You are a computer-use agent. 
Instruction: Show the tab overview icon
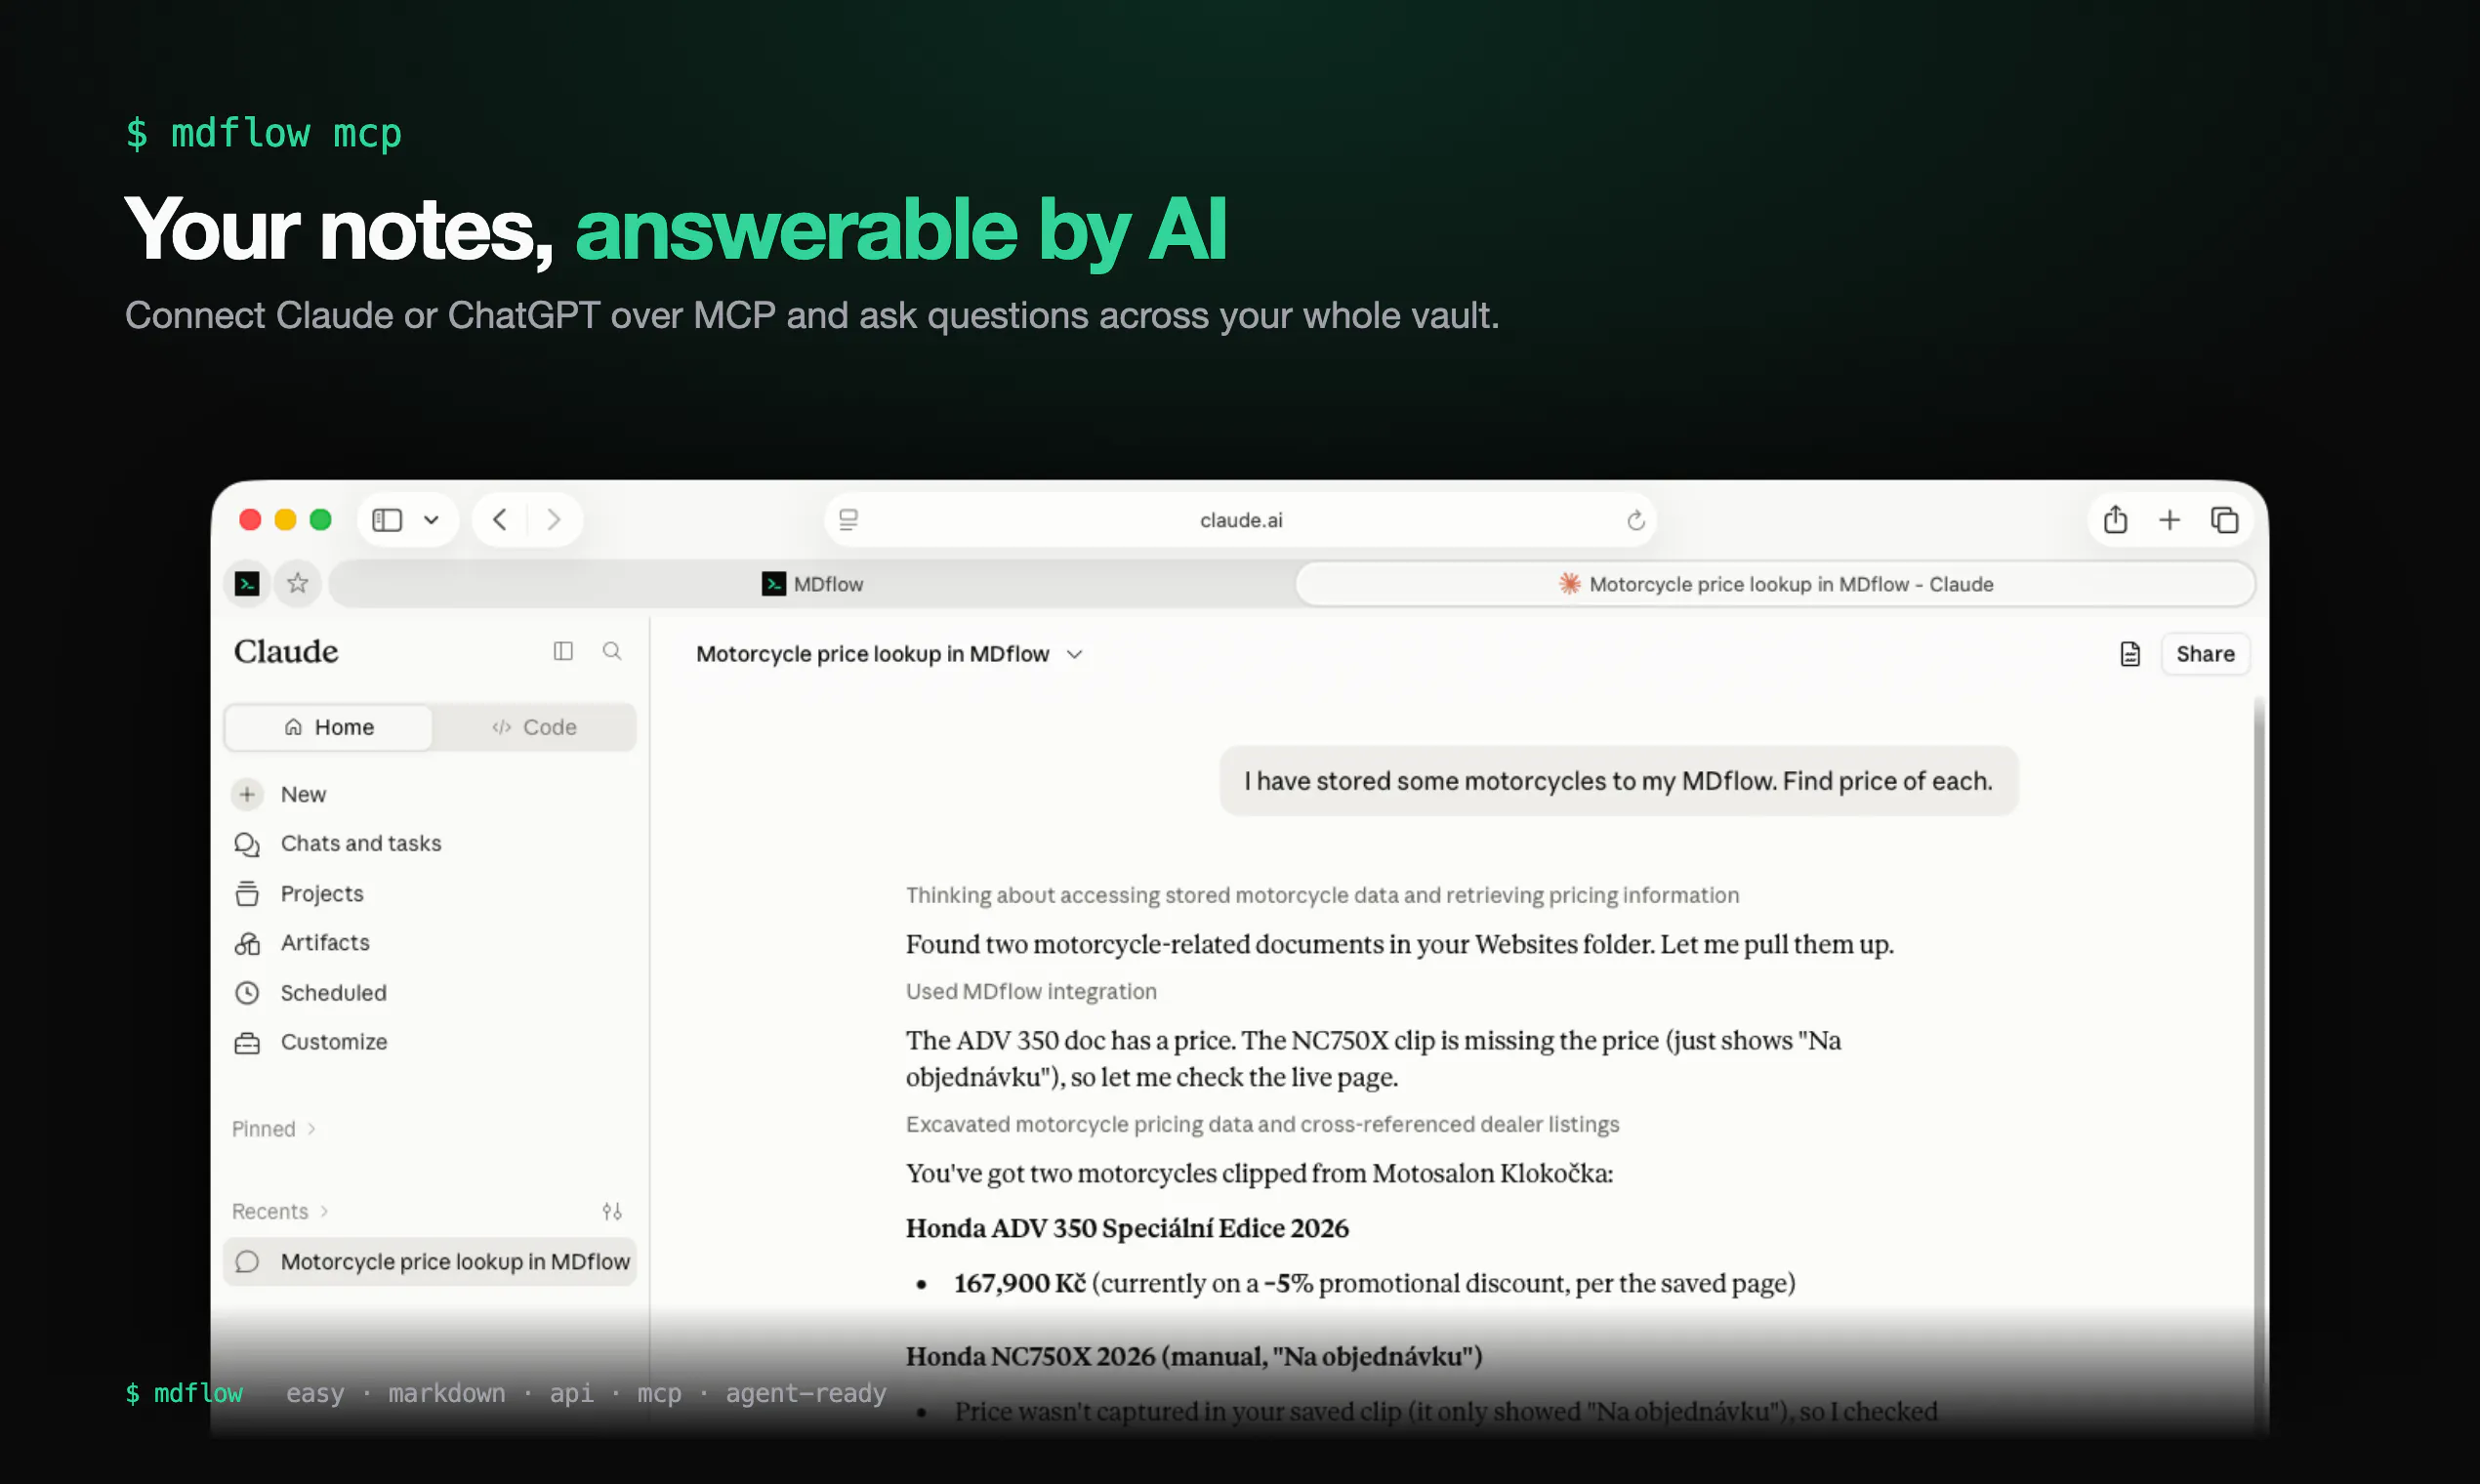[2224, 520]
